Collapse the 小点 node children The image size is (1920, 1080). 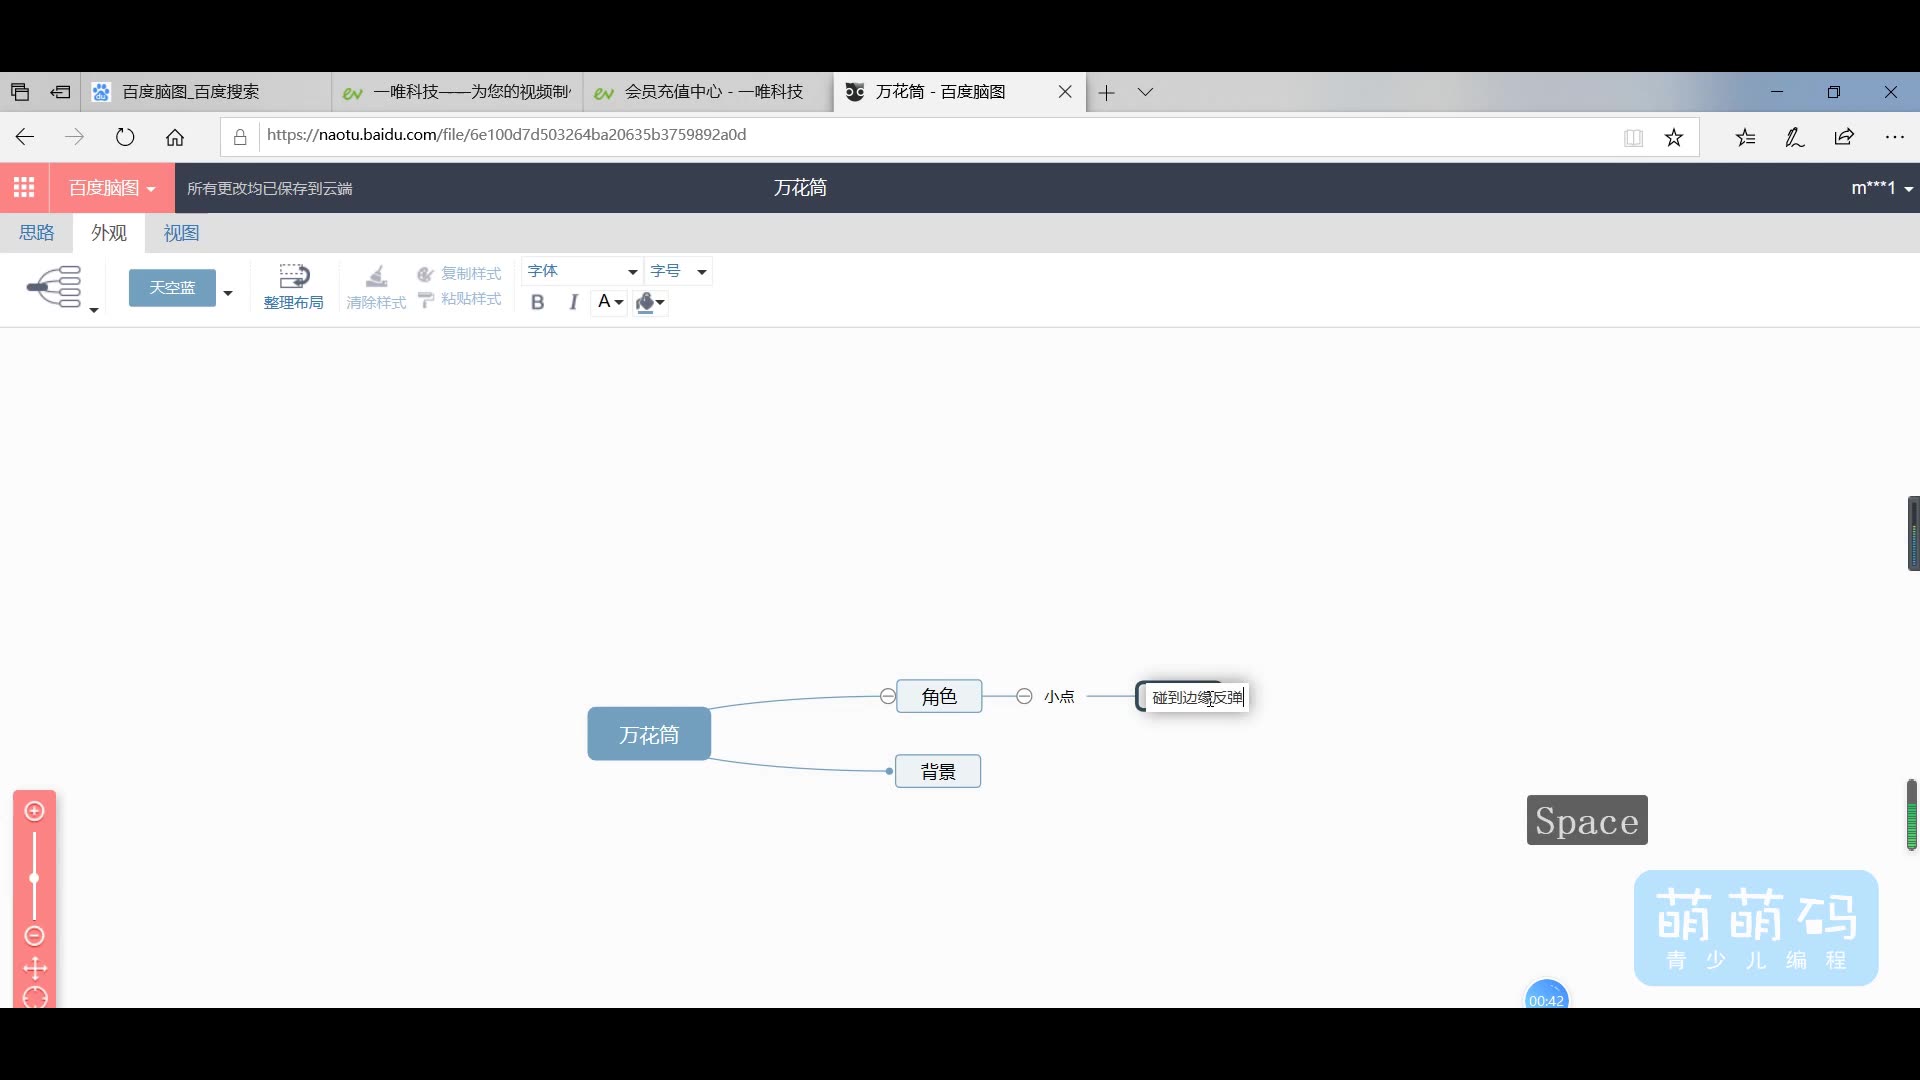tap(1024, 696)
